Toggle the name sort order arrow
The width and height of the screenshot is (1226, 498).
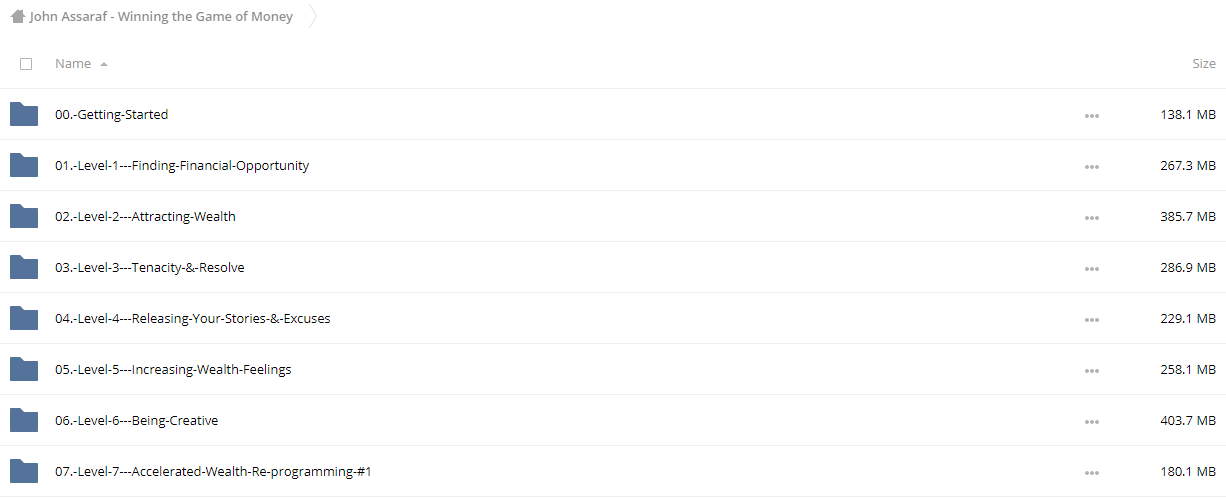(104, 64)
